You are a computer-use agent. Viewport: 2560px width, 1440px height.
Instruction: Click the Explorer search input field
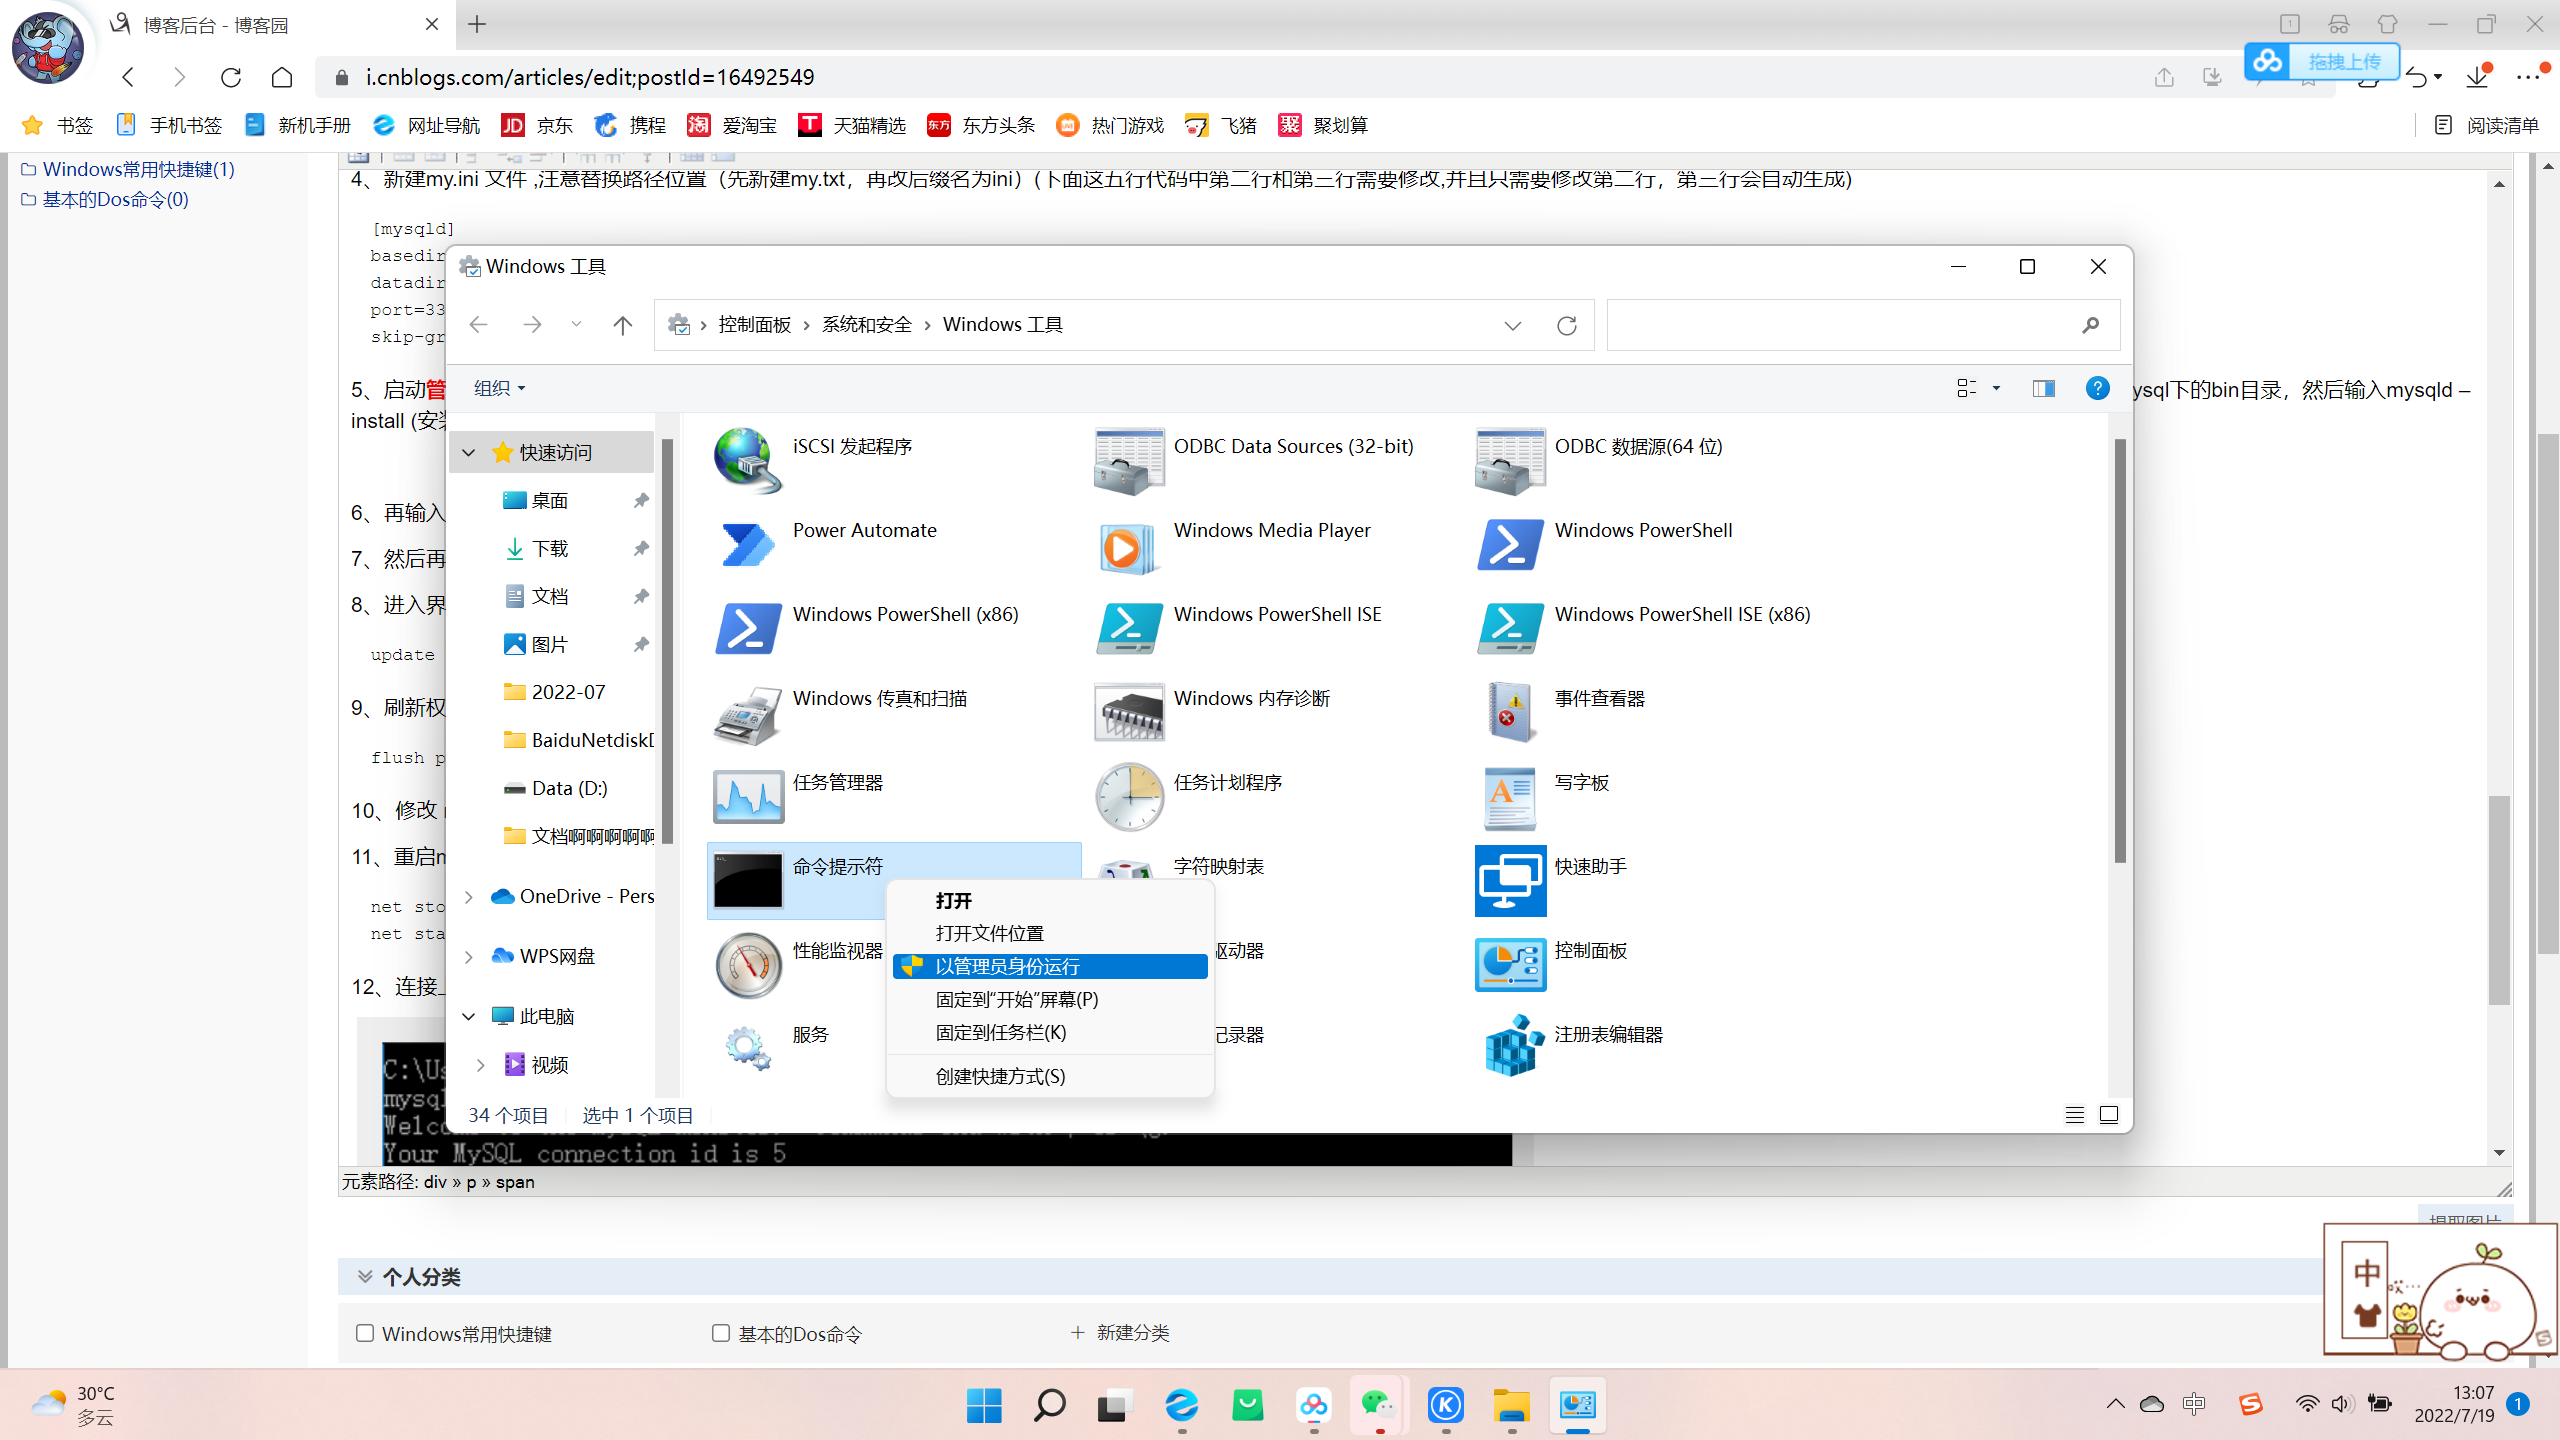tap(1840, 325)
